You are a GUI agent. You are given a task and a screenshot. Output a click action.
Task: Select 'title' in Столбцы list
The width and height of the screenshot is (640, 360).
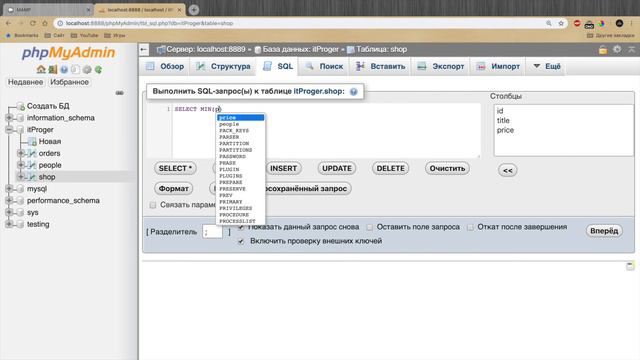503,120
